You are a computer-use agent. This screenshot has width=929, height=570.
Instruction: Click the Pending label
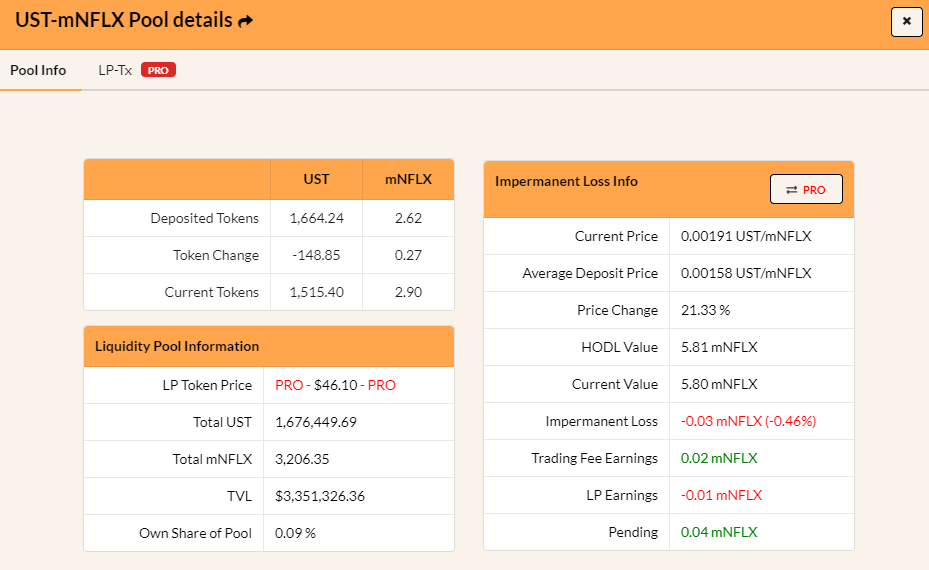tap(633, 532)
